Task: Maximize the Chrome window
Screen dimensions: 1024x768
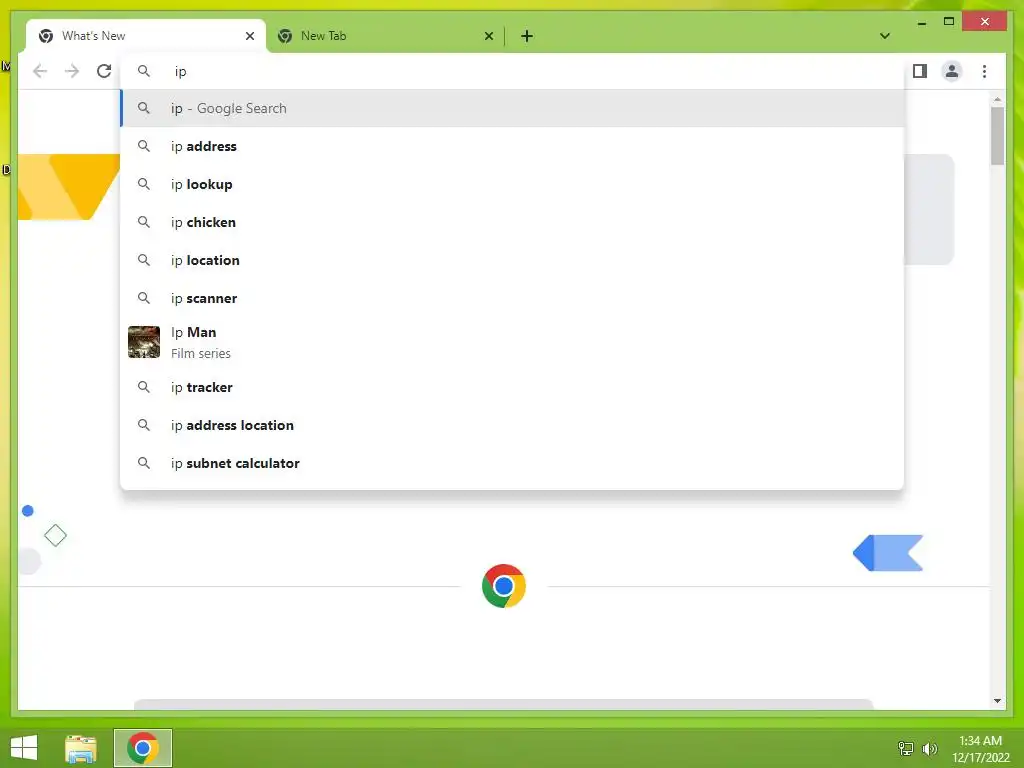Action: [x=949, y=22]
